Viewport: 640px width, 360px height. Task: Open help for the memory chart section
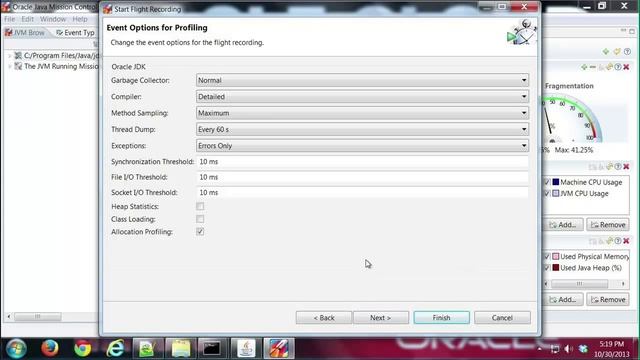coord(618,241)
